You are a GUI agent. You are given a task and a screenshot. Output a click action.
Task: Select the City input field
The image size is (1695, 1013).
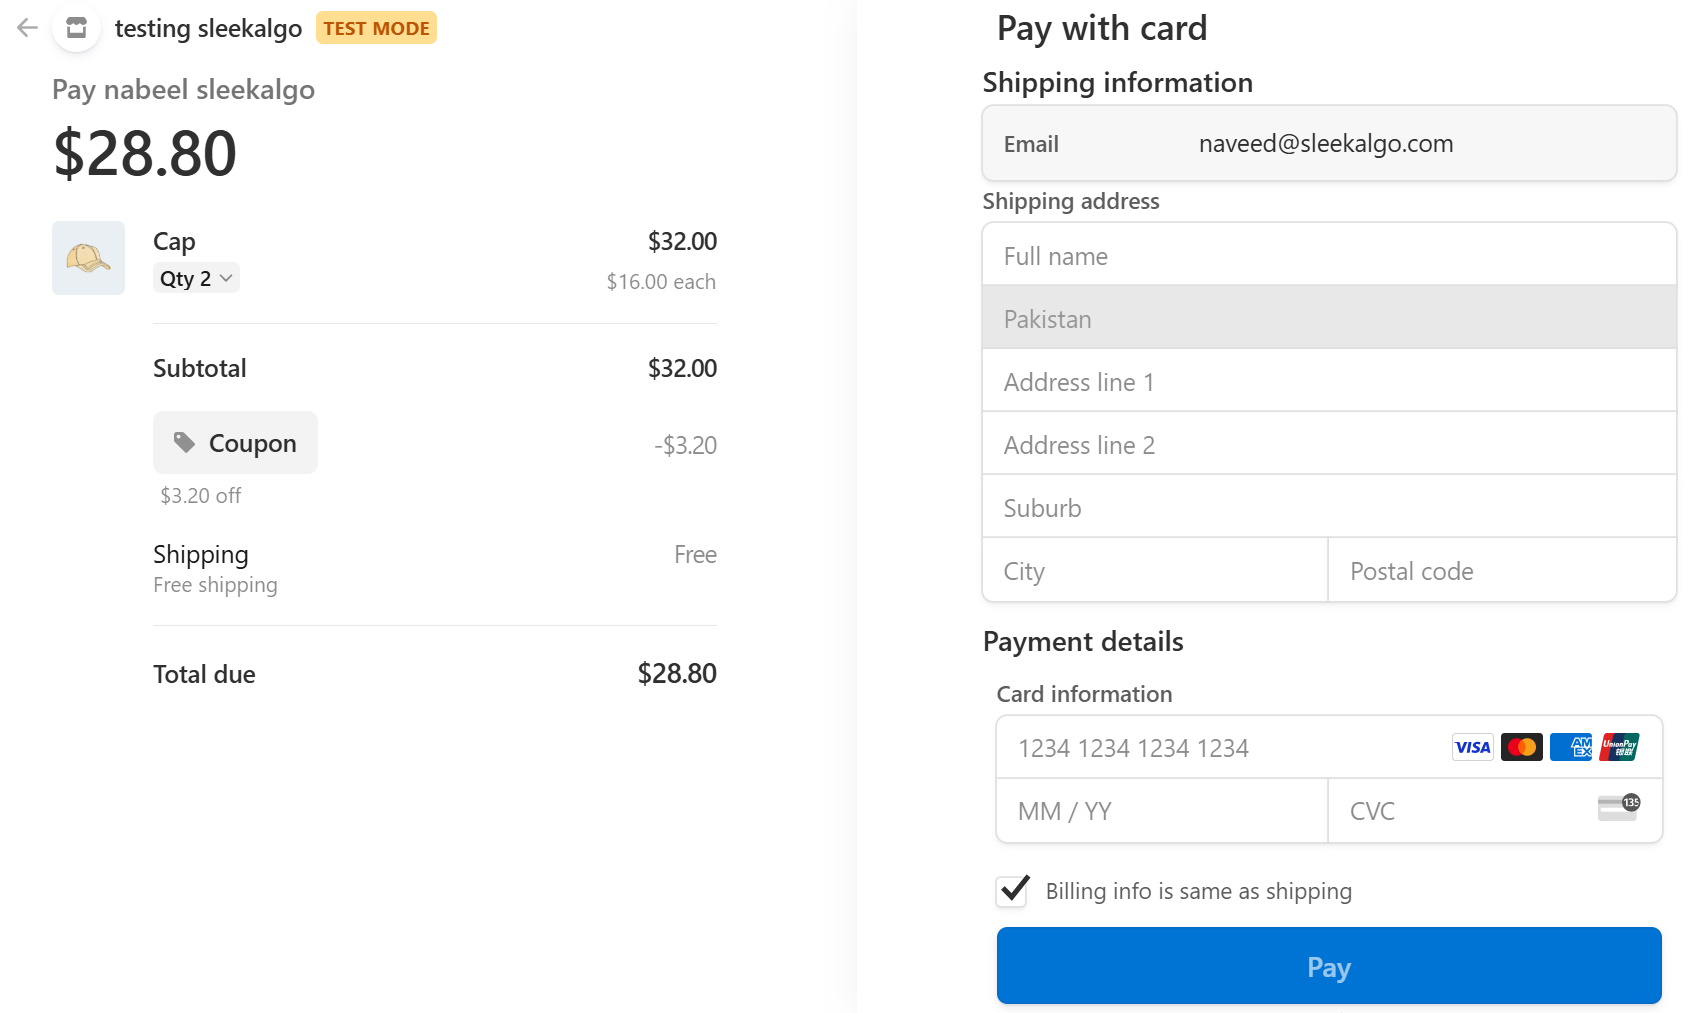coord(1155,571)
